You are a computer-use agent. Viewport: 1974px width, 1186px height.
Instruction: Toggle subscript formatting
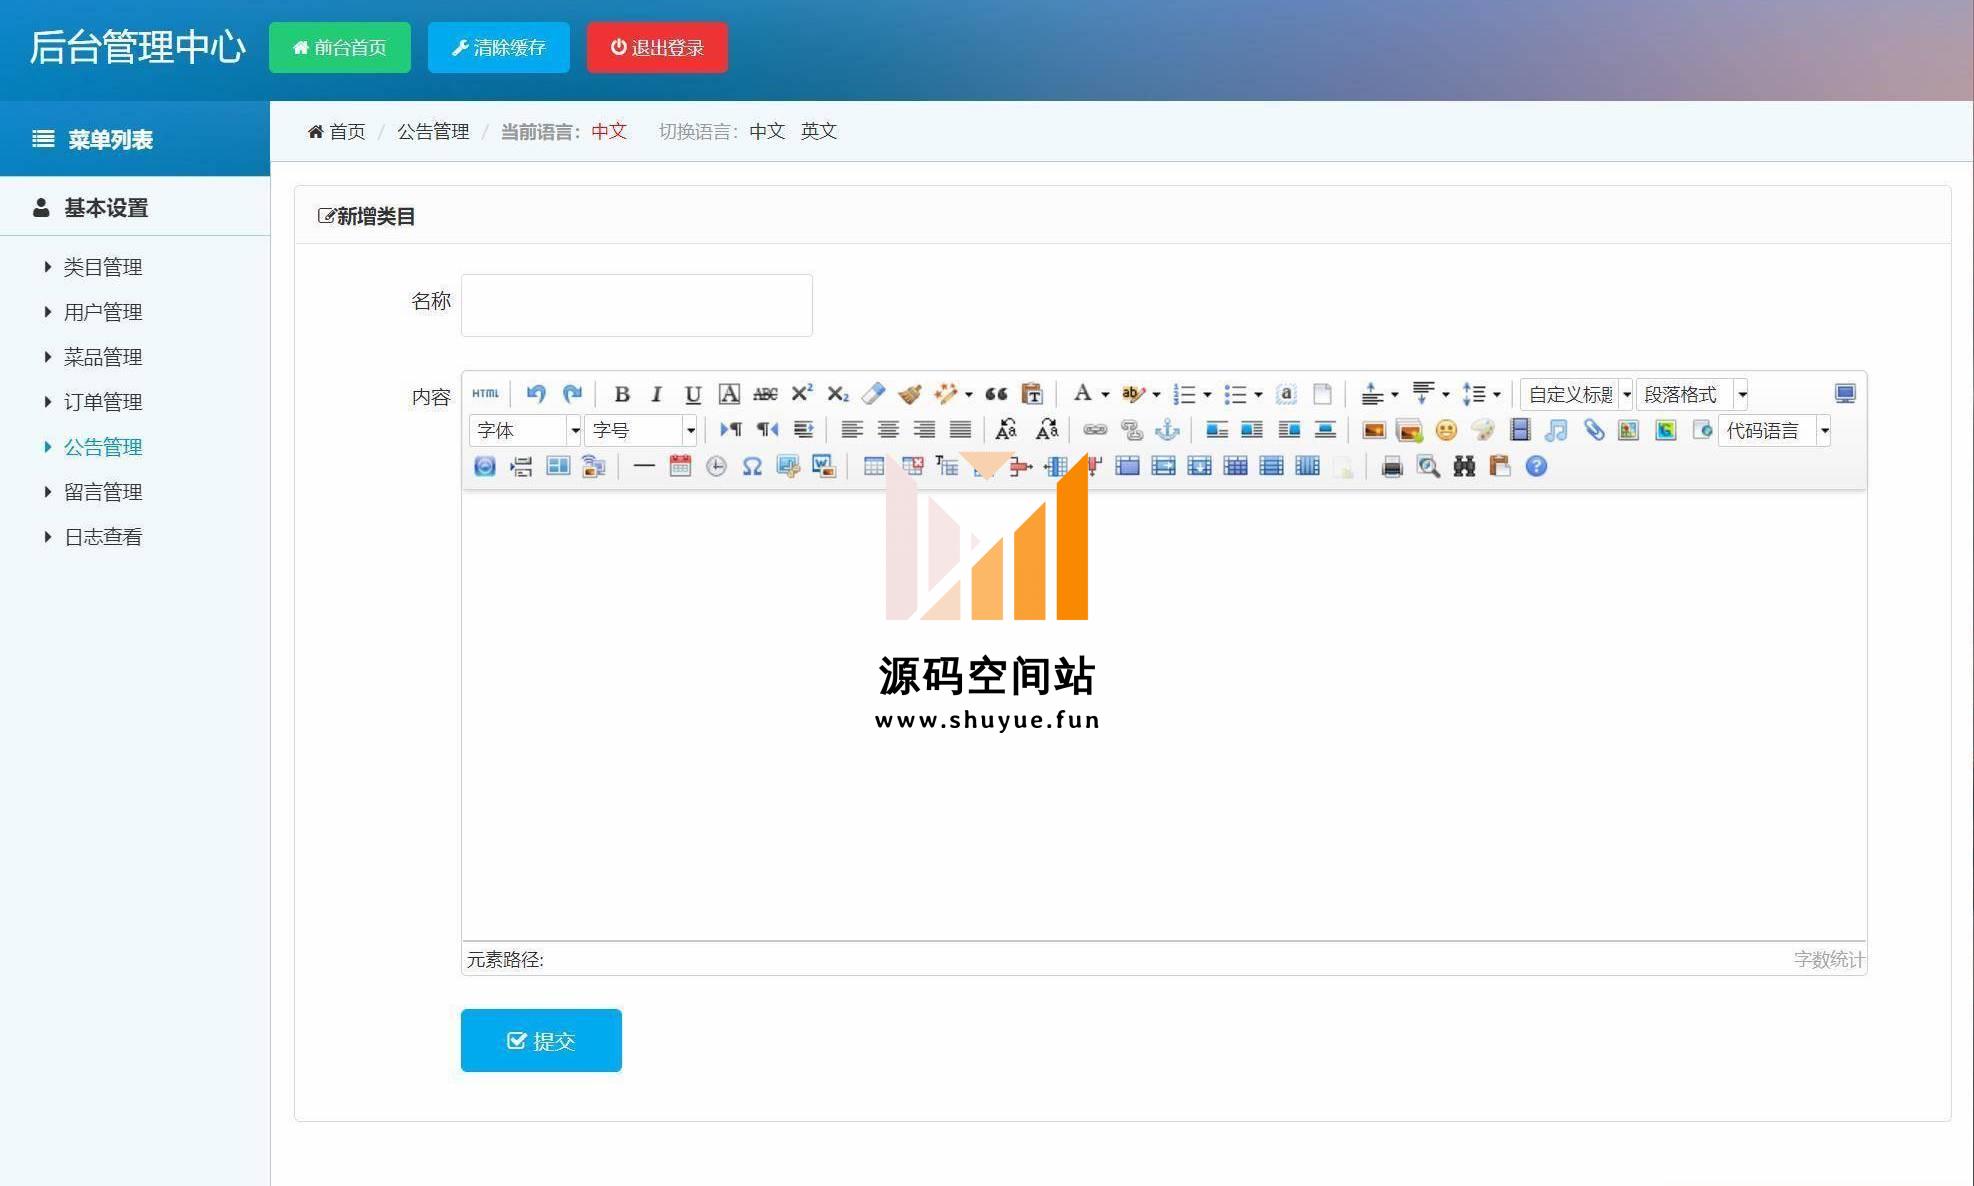click(x=837, y=394)
